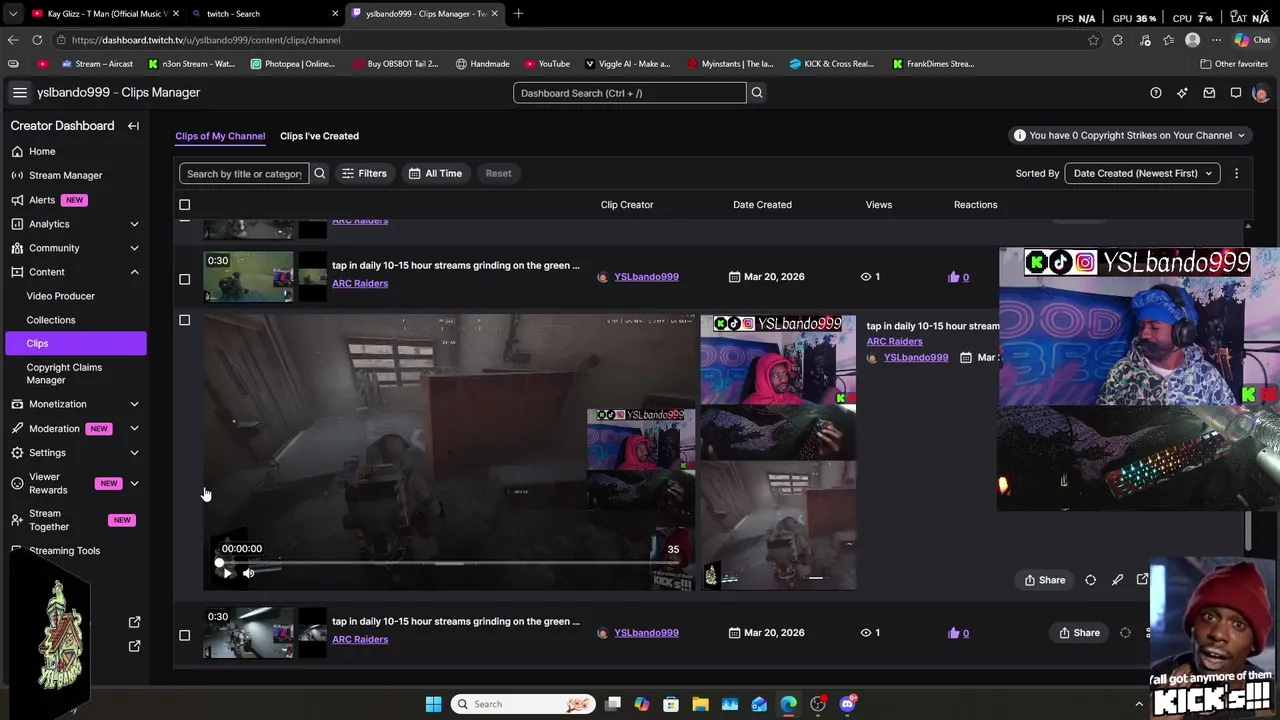Click Share on the expanded clip
1280x720 pixels.
(1044, 580)
